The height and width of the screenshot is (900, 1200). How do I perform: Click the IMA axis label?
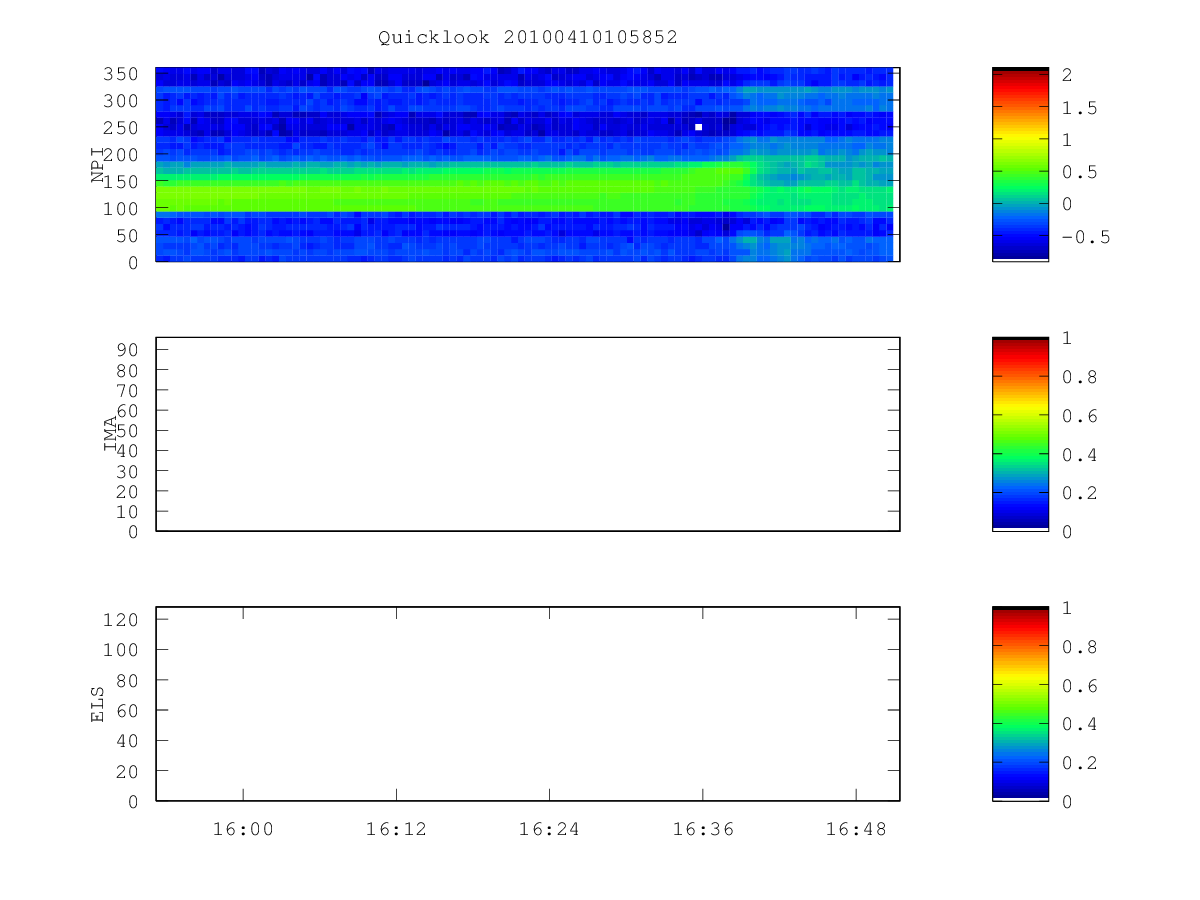(x=110, y=434)
